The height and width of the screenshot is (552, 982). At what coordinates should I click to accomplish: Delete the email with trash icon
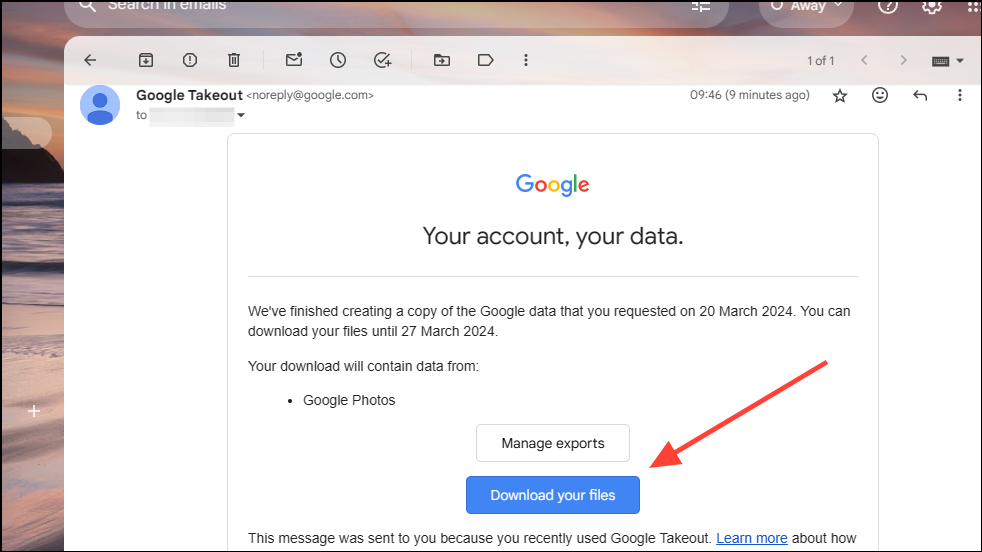[234, 60]
